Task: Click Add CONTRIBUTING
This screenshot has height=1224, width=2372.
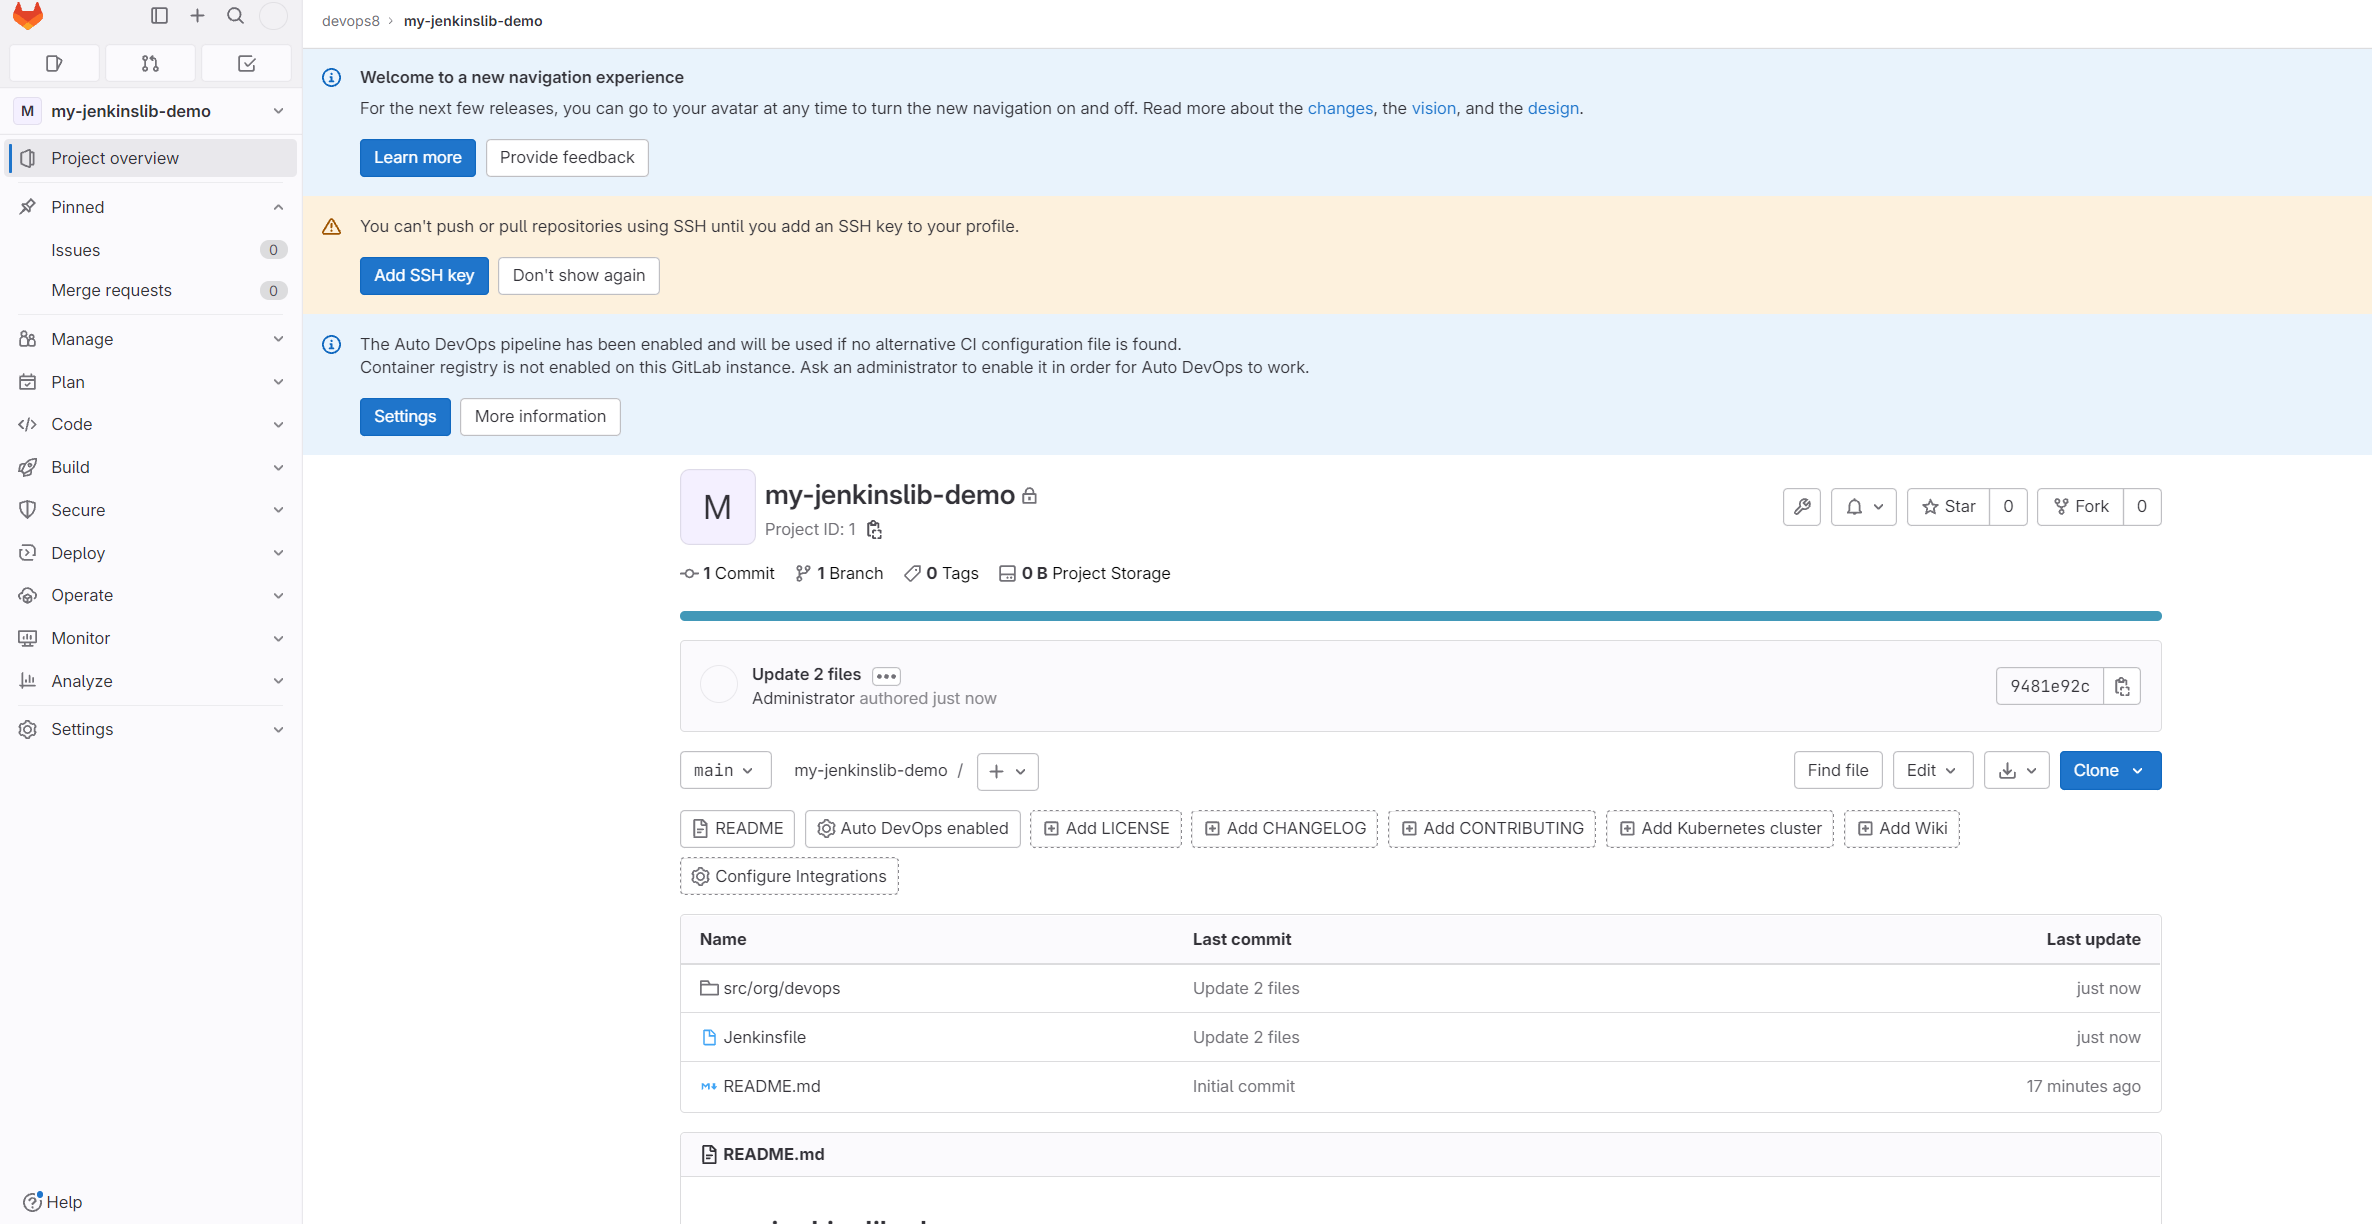Action: pos(1492,828)
